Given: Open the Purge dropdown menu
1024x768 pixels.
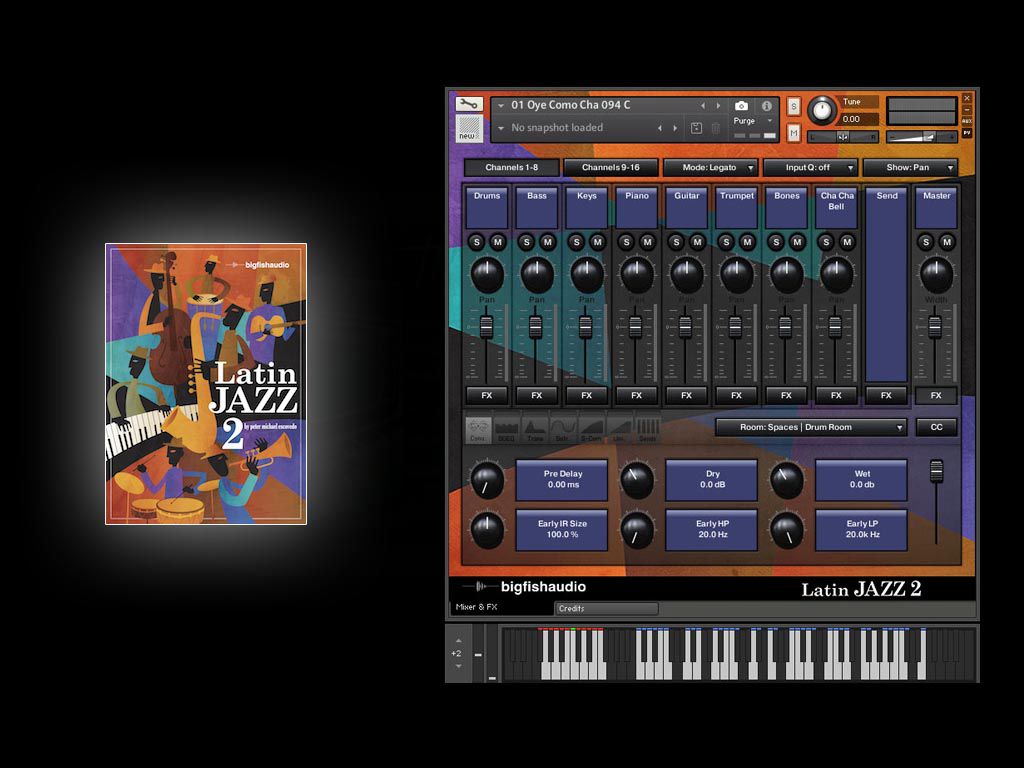Looking at the screenshot, I should (x=752, y=121).
